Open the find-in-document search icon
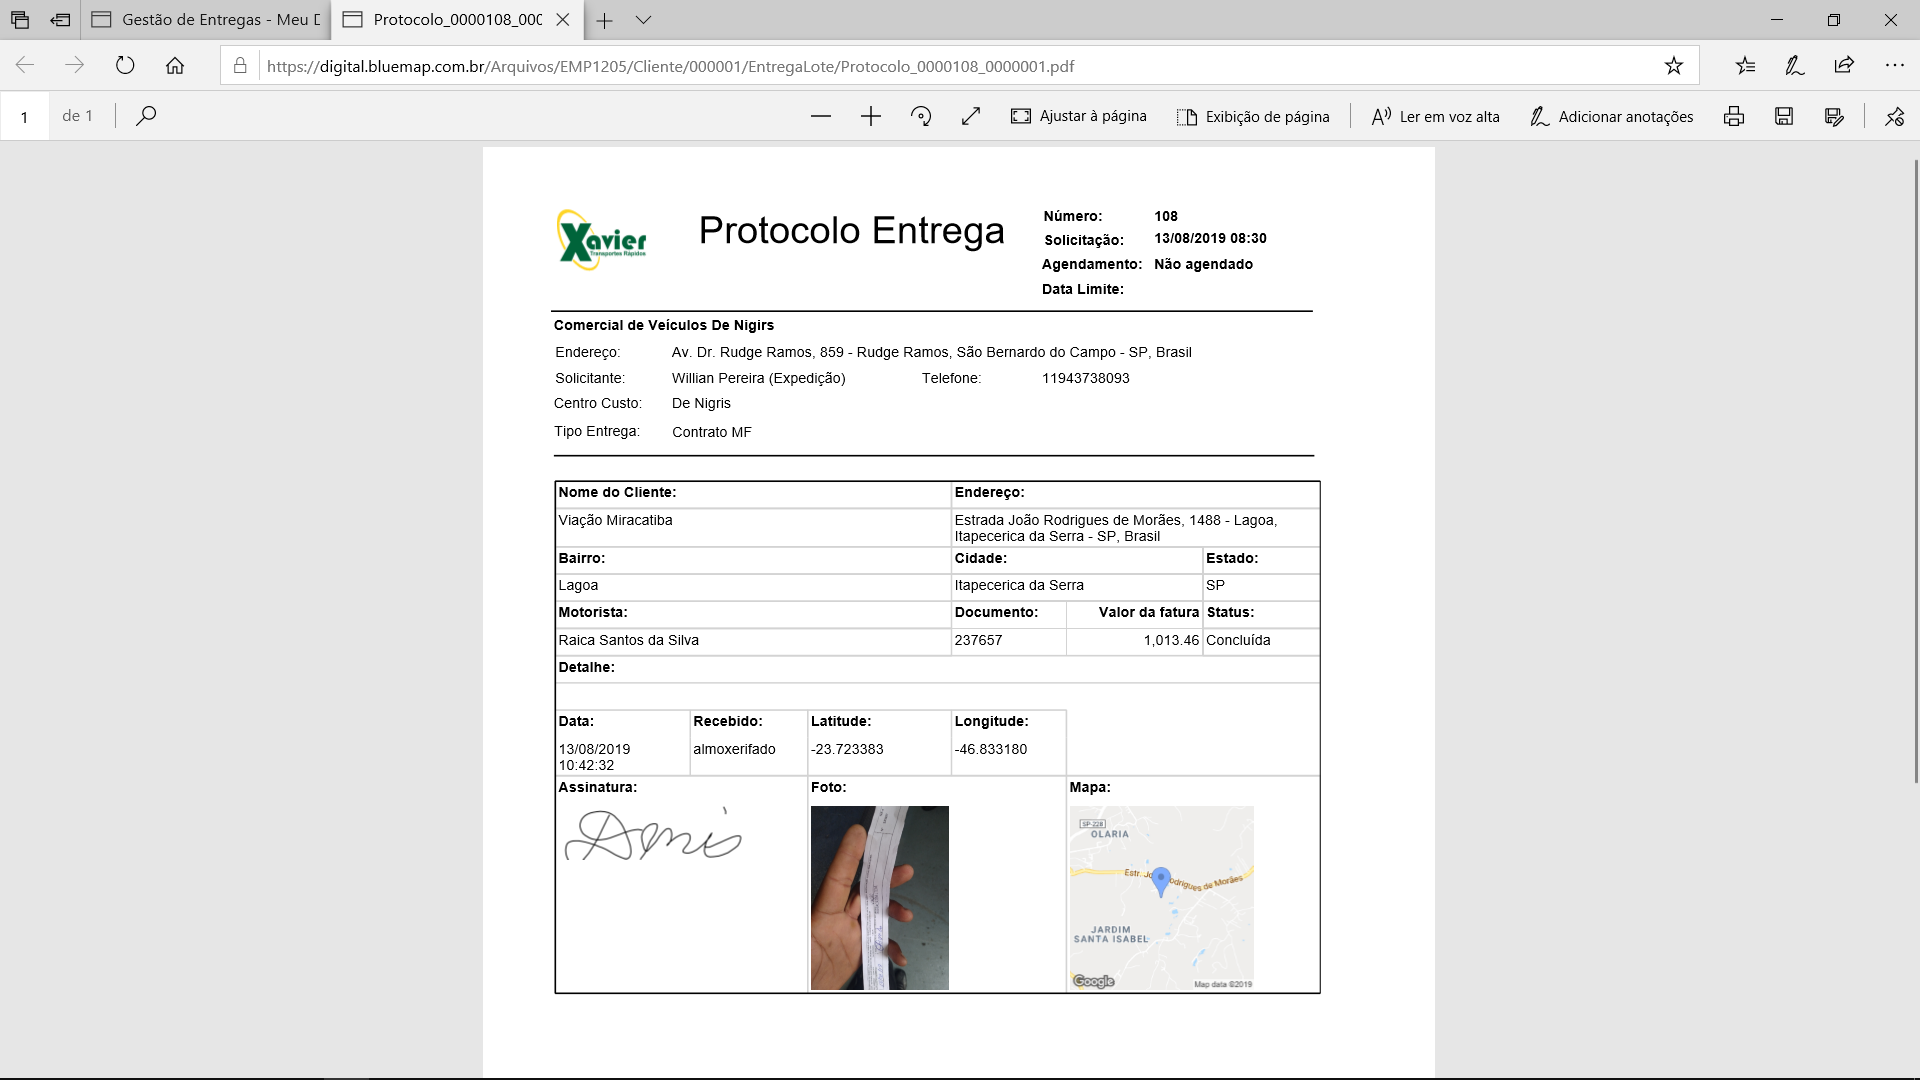Image resolution: width=1920 pixels, height=1080 pixels. pos(146,115)
